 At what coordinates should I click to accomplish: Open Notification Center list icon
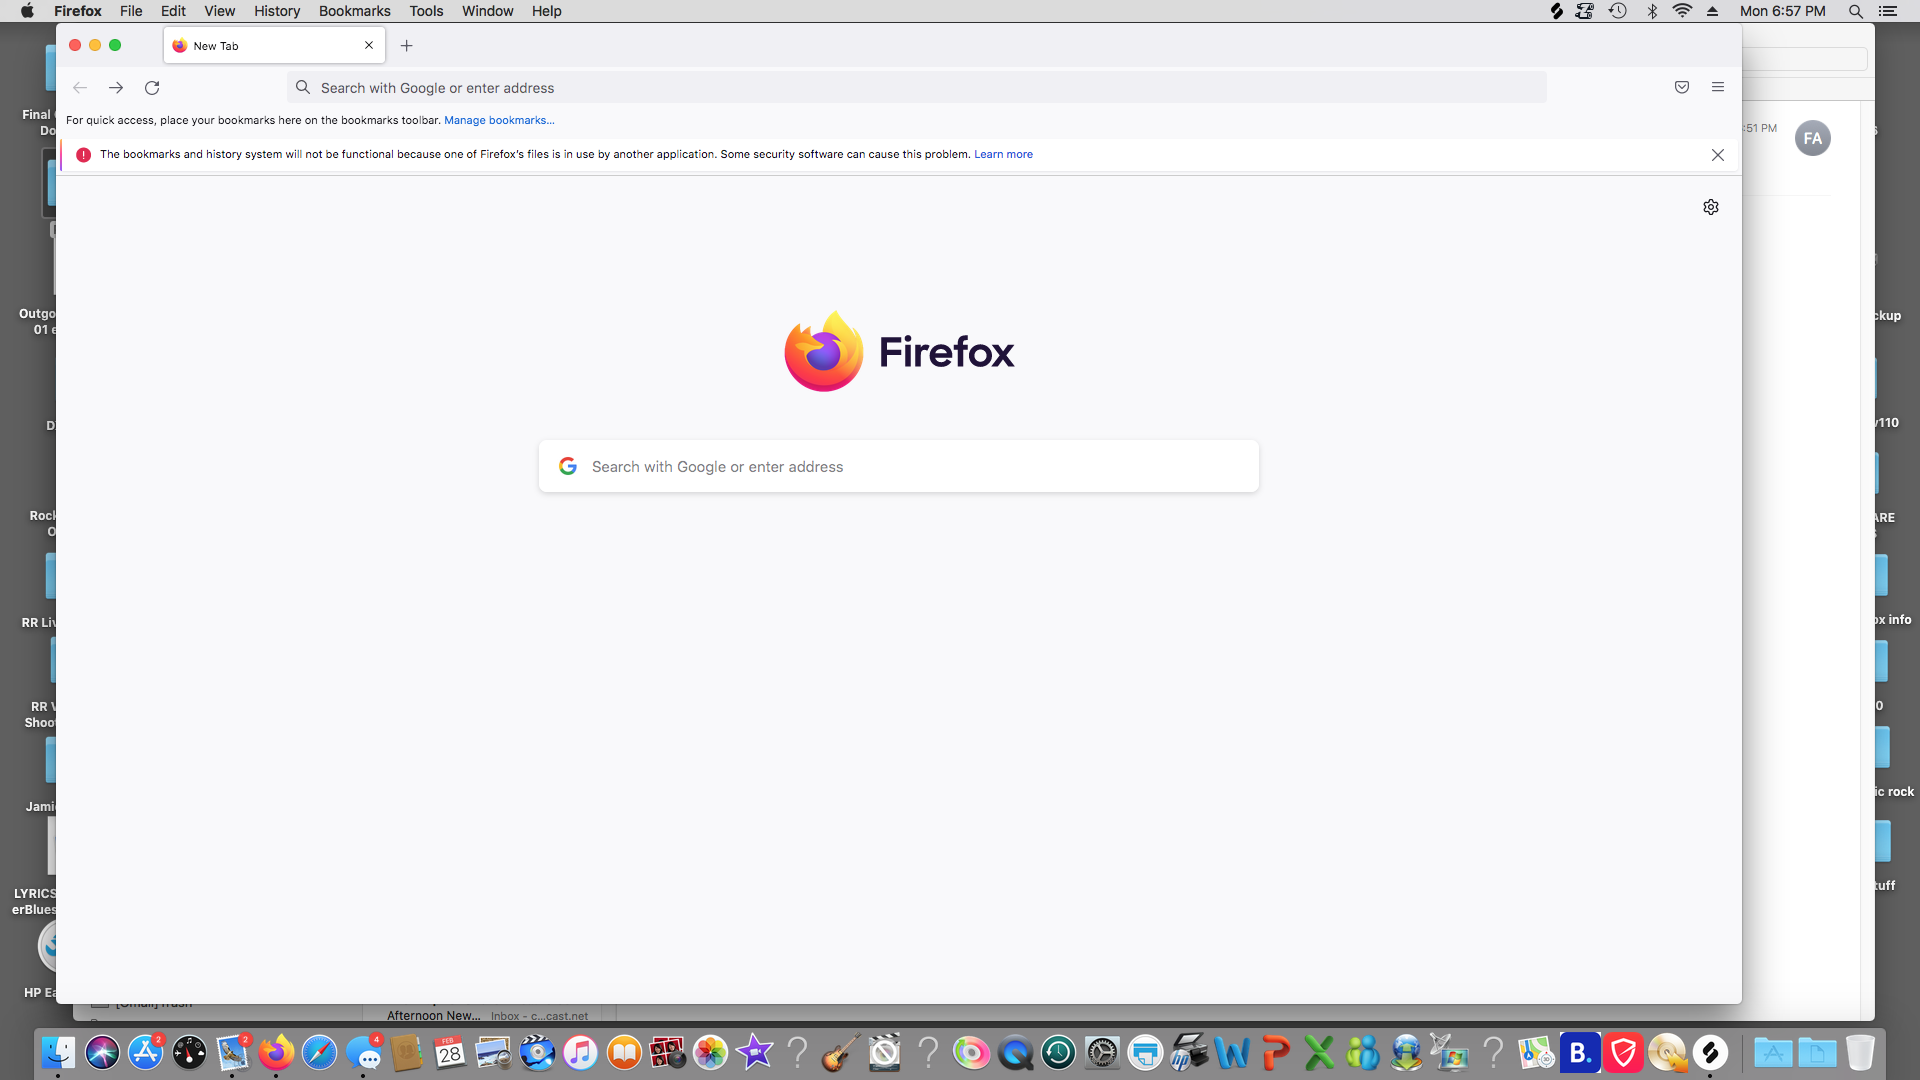1887,11
